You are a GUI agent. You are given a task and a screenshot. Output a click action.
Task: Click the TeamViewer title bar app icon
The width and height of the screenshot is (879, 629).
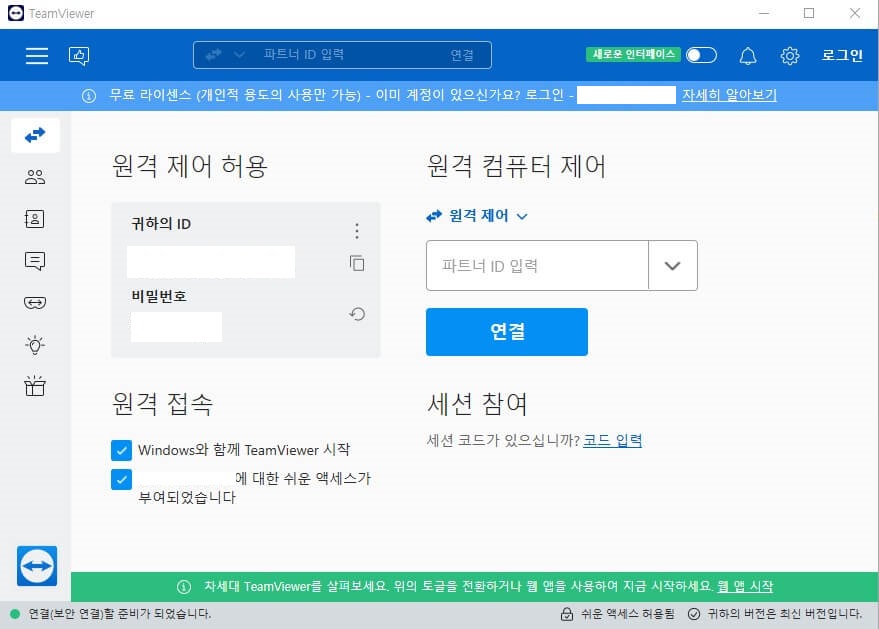[x=16, y=13]
